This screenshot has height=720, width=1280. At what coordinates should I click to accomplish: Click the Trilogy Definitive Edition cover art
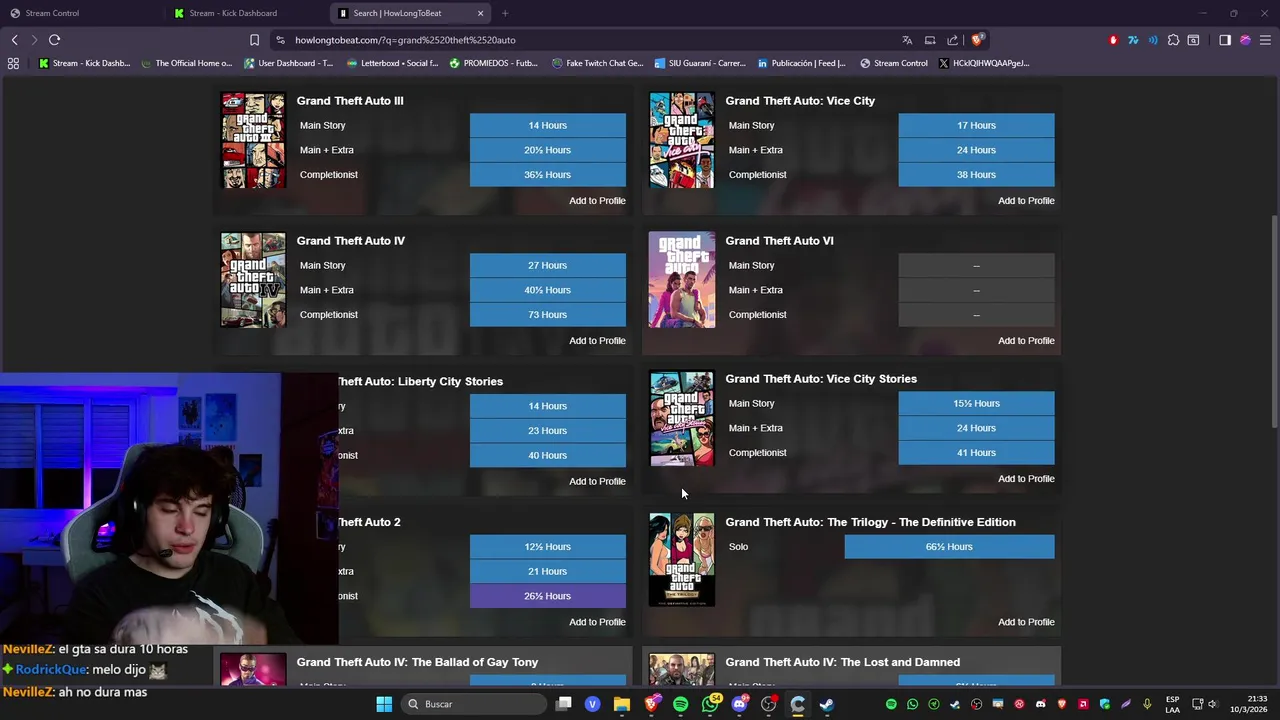681,560
